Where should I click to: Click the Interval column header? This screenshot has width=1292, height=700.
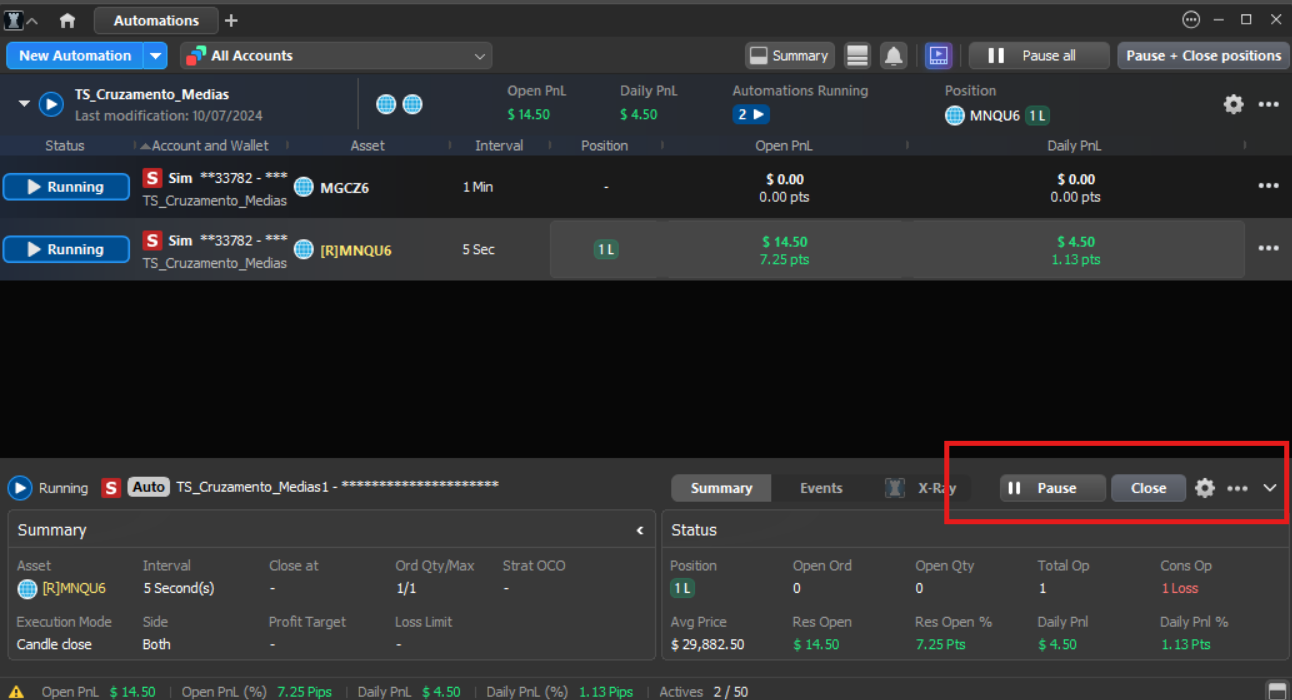pyautogui.click(x=499, y=146)
